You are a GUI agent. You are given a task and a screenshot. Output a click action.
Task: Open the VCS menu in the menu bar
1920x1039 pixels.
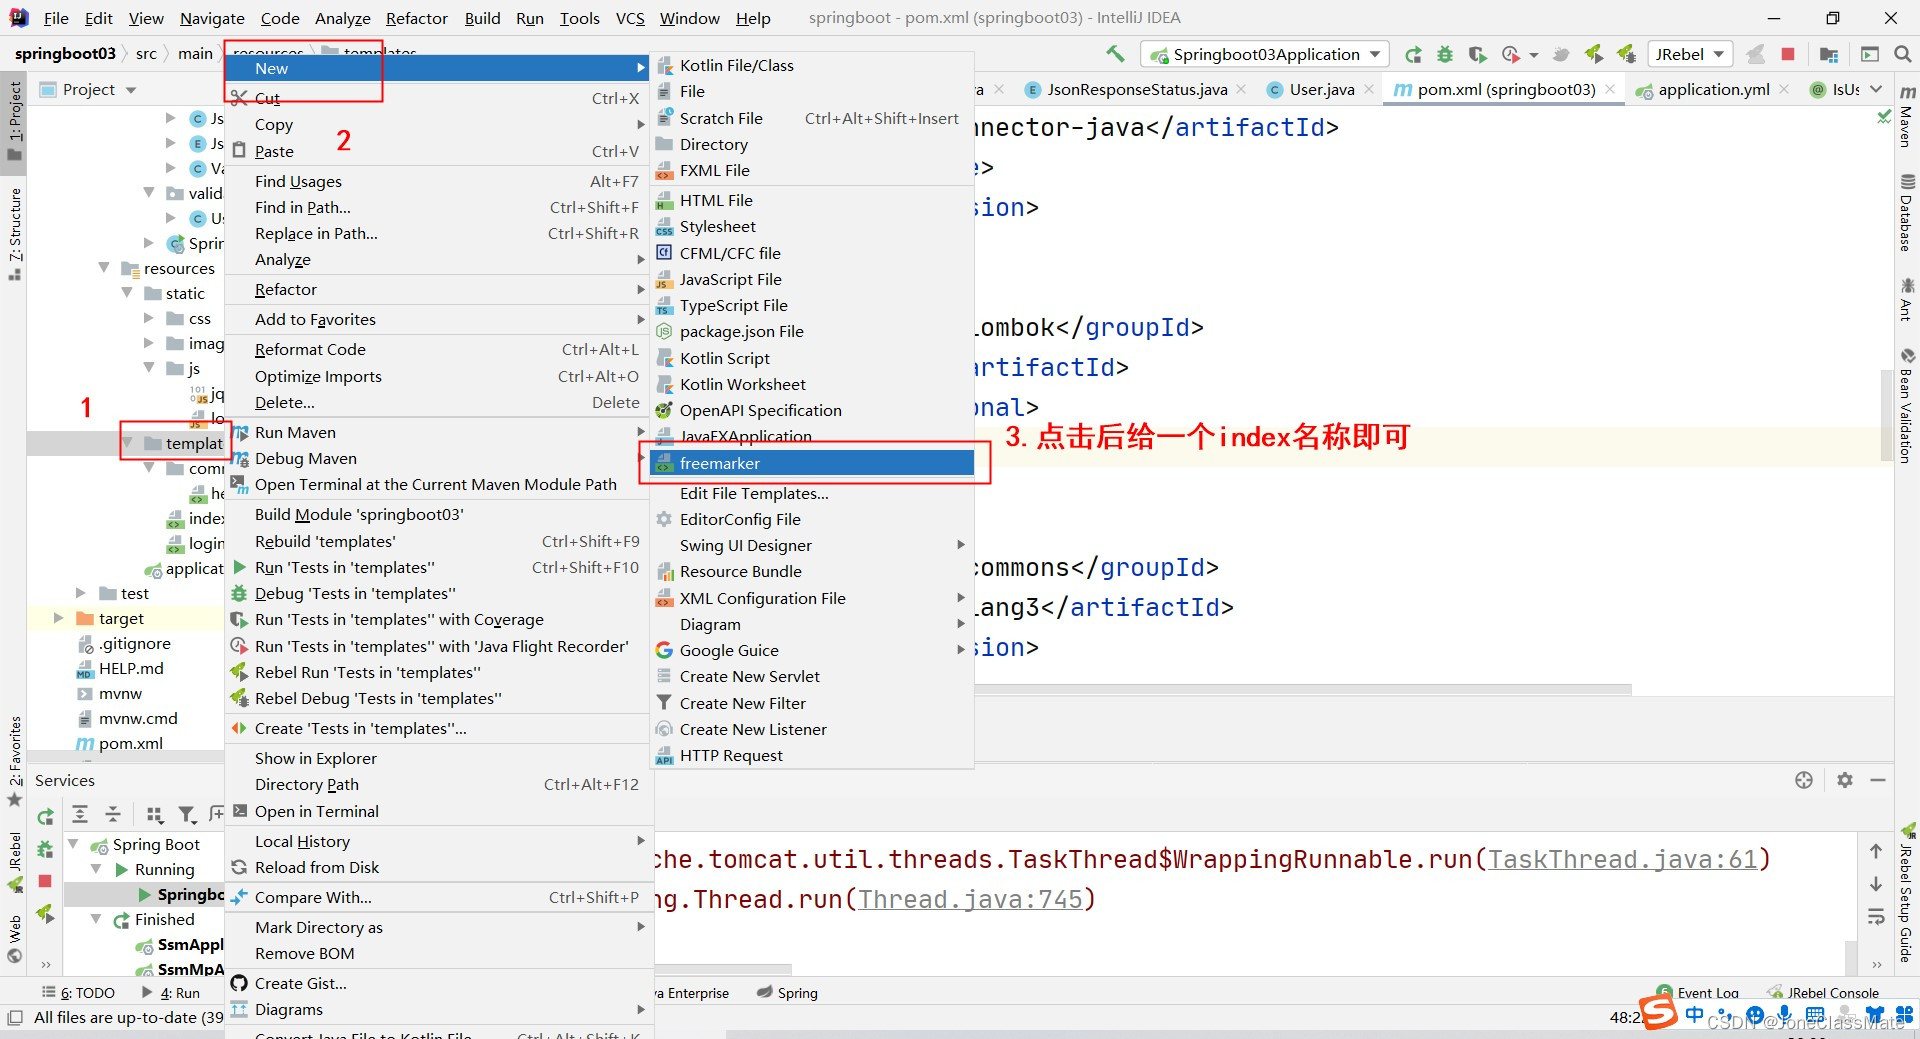coord(630,18)
